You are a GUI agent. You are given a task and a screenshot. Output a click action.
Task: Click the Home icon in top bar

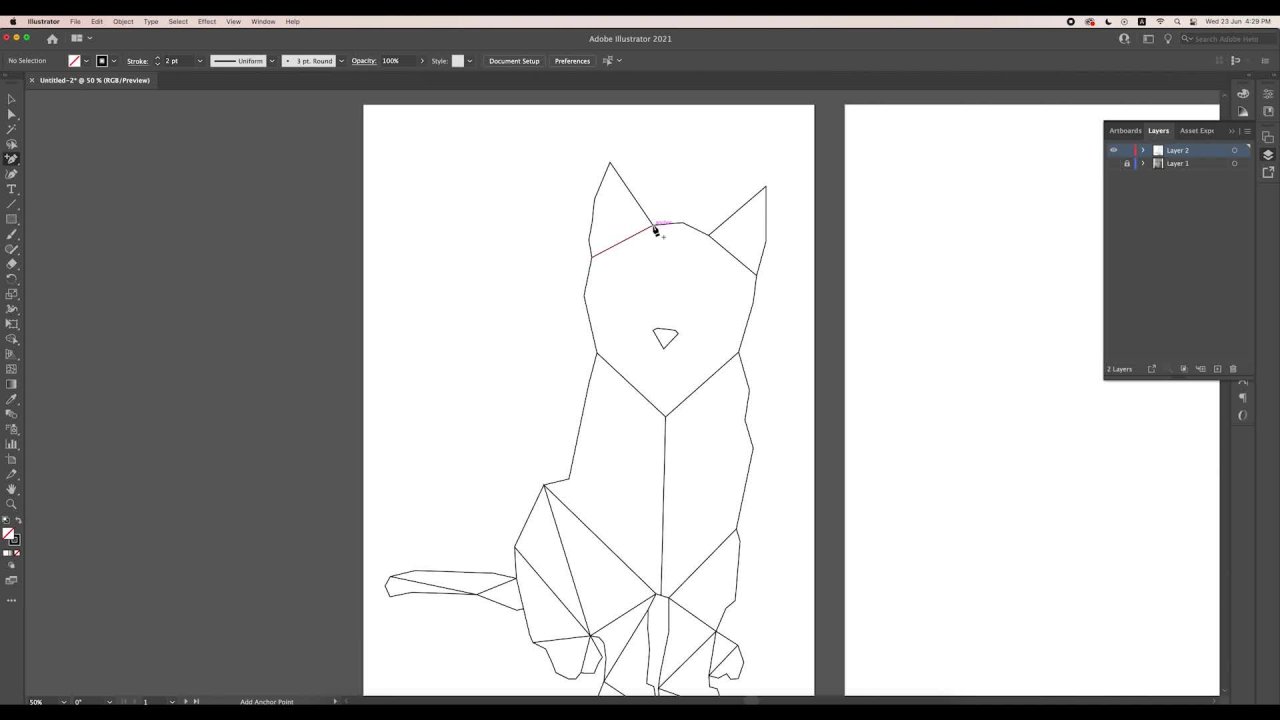click(52, 39)
